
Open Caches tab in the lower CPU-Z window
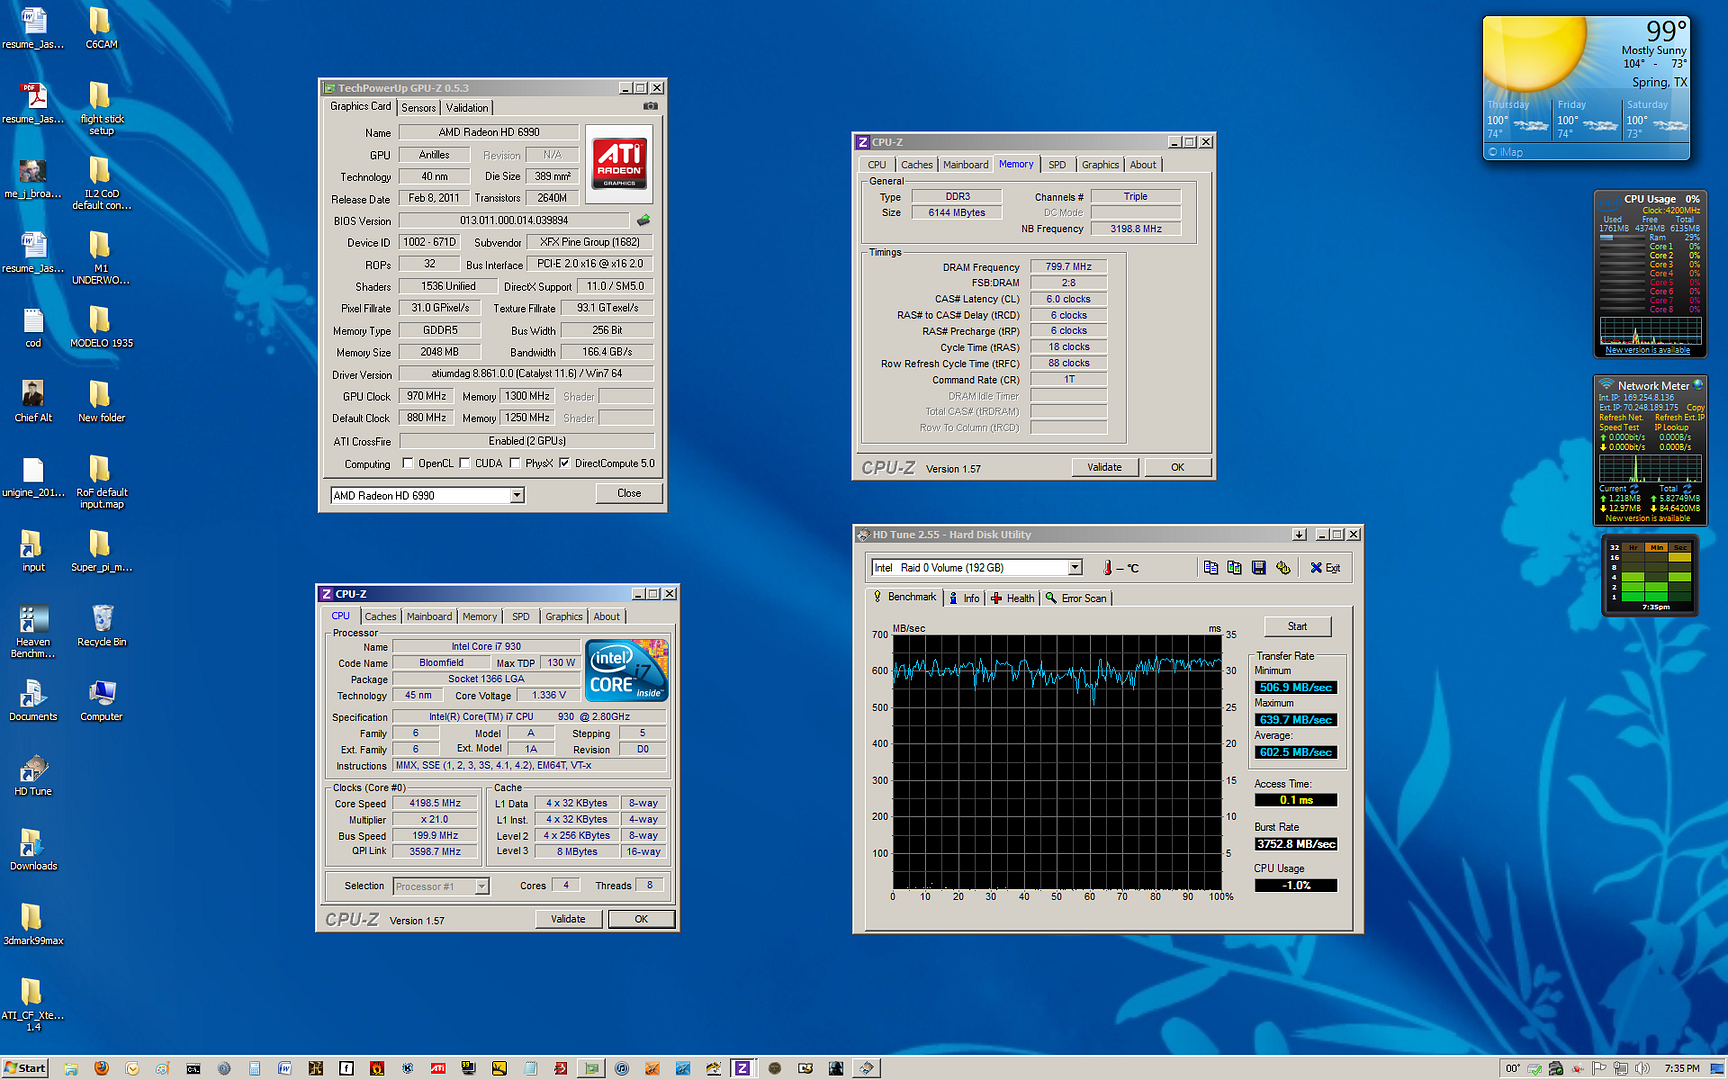[380, 617]
